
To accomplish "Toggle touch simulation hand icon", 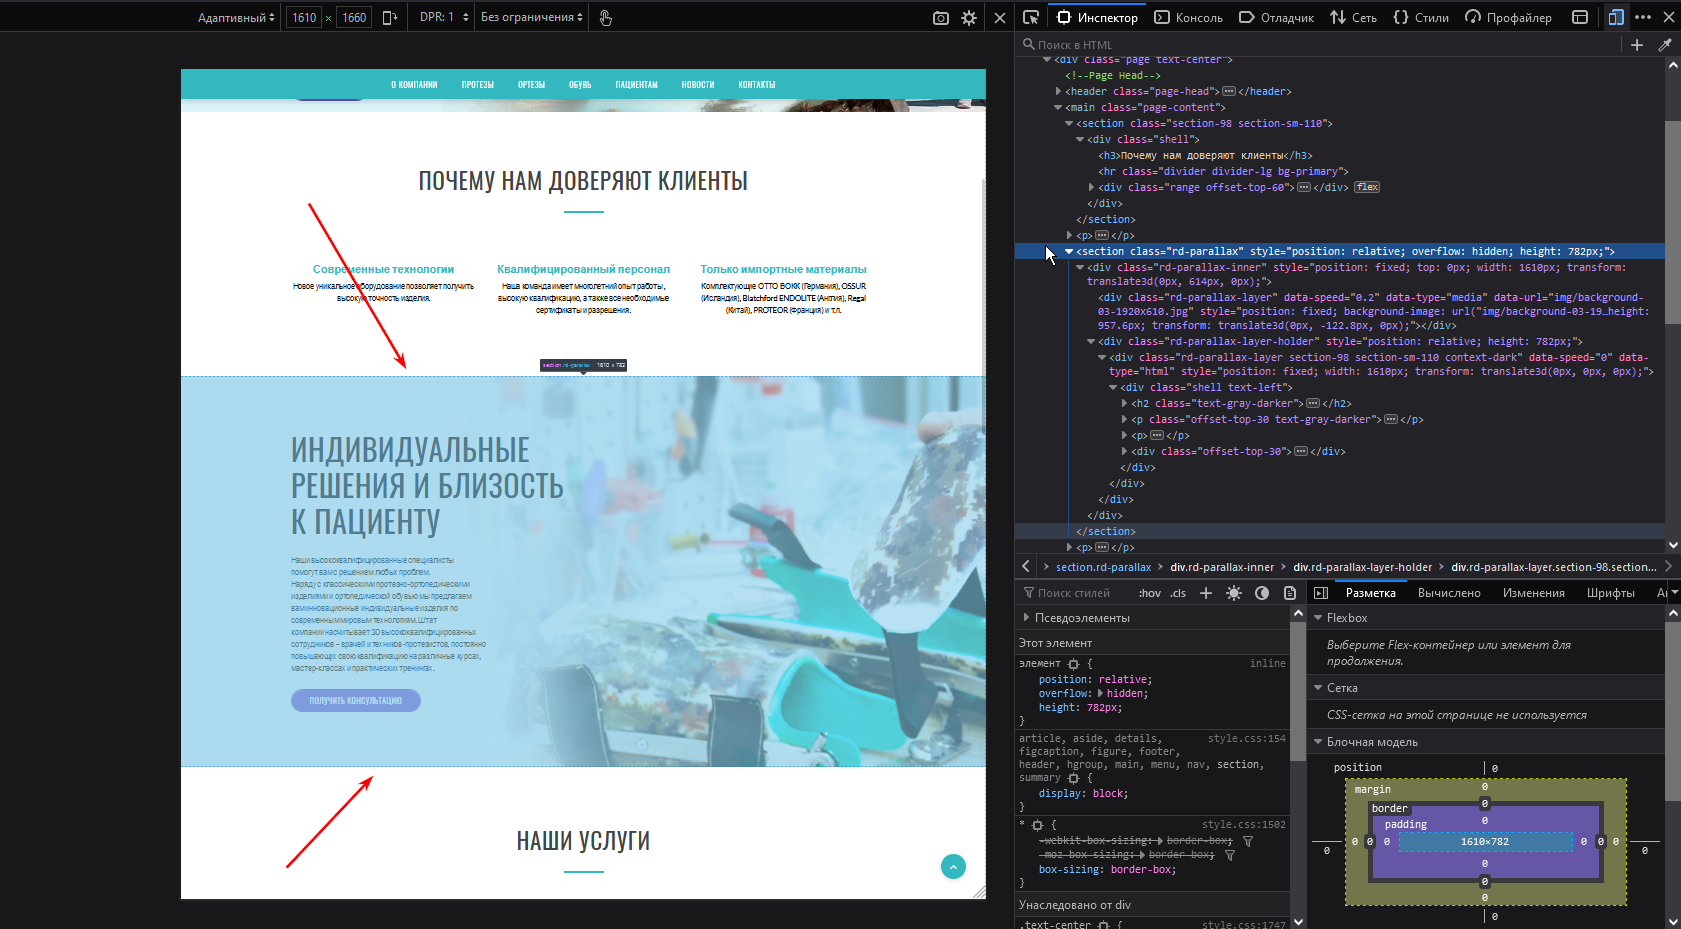I will pyautogui.click(x=606, y=17).
